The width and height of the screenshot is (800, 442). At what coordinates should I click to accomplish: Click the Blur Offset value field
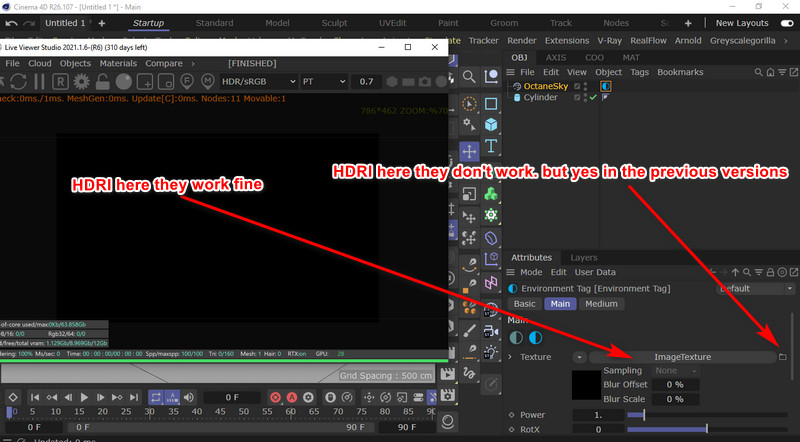pyautogui.click(x=676, y=384)
